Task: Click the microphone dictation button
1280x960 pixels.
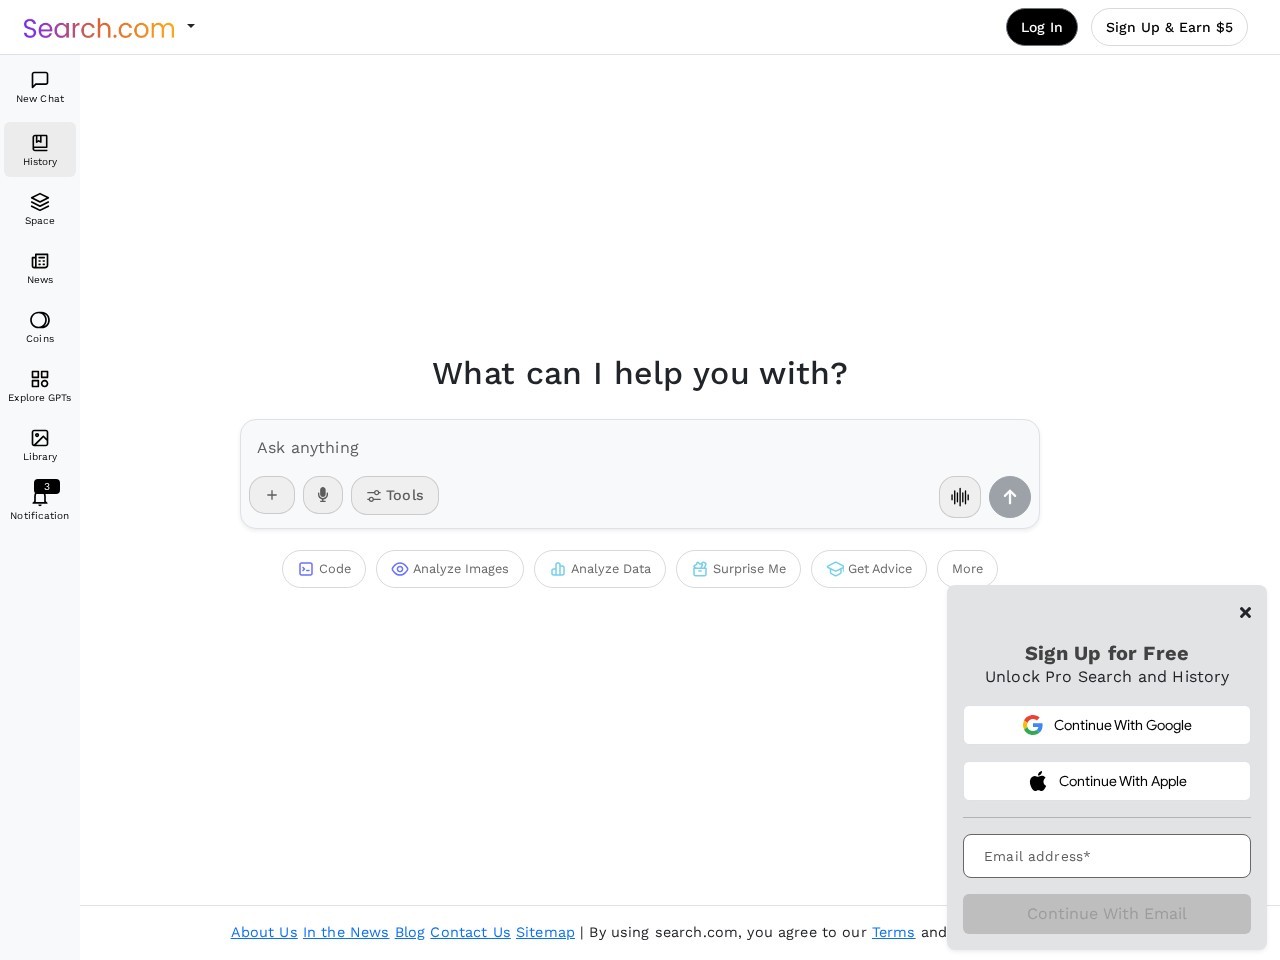Action: point(323,495)
